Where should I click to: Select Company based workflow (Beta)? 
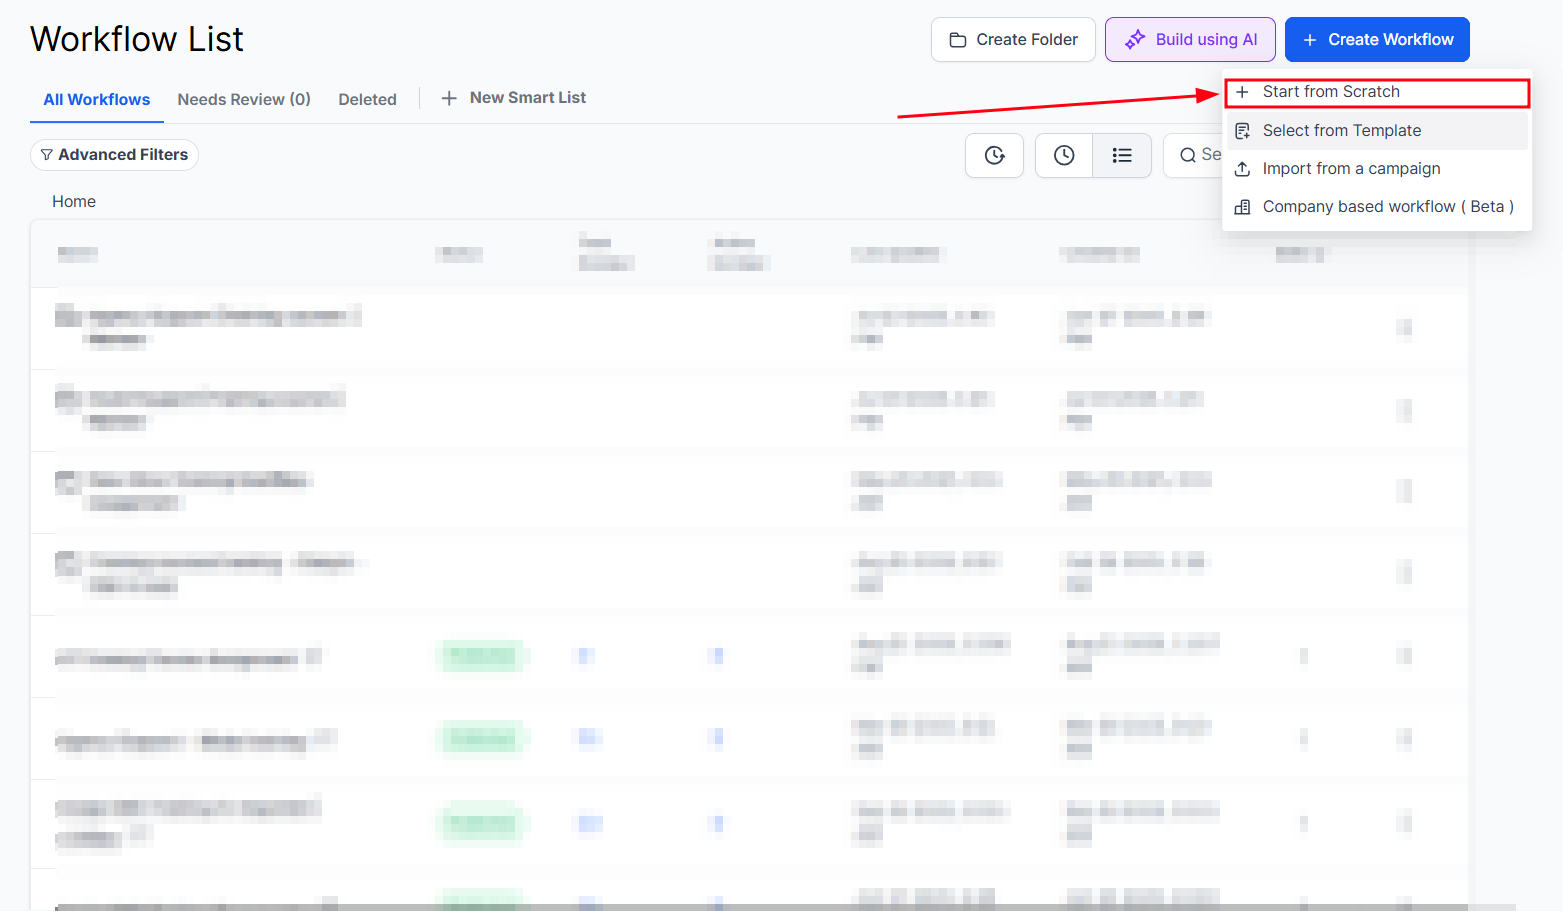pos(1378,207)
